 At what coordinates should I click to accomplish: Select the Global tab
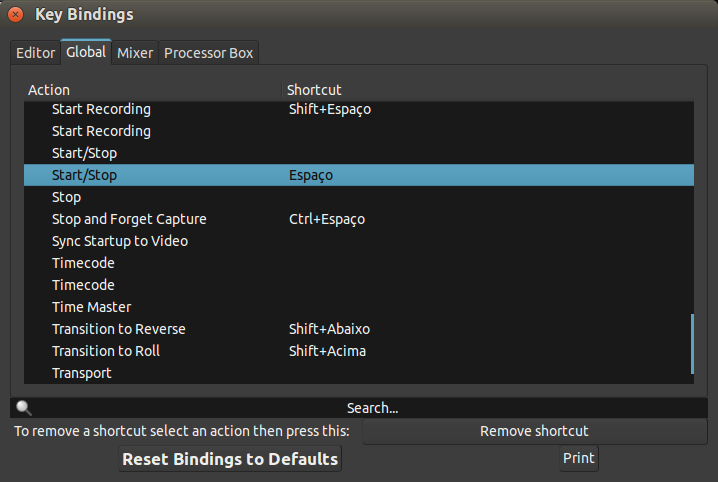86,52
